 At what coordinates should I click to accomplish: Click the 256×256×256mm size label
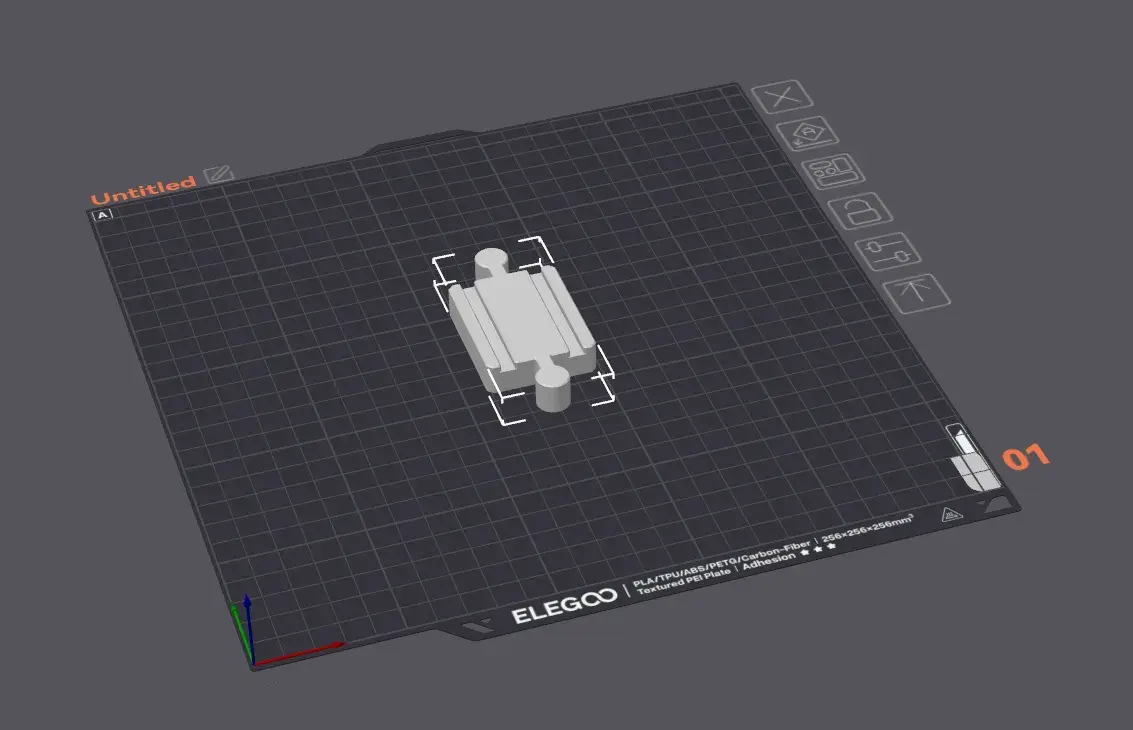(868, 529)
